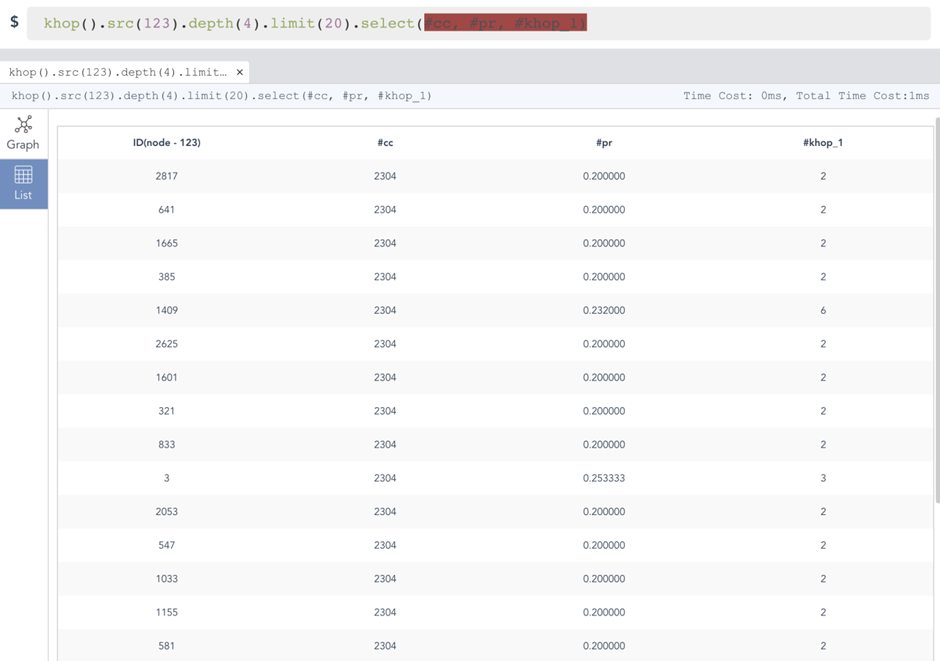Select node ID 385 cell
This screenshot has width=940, height=661.
167,277
